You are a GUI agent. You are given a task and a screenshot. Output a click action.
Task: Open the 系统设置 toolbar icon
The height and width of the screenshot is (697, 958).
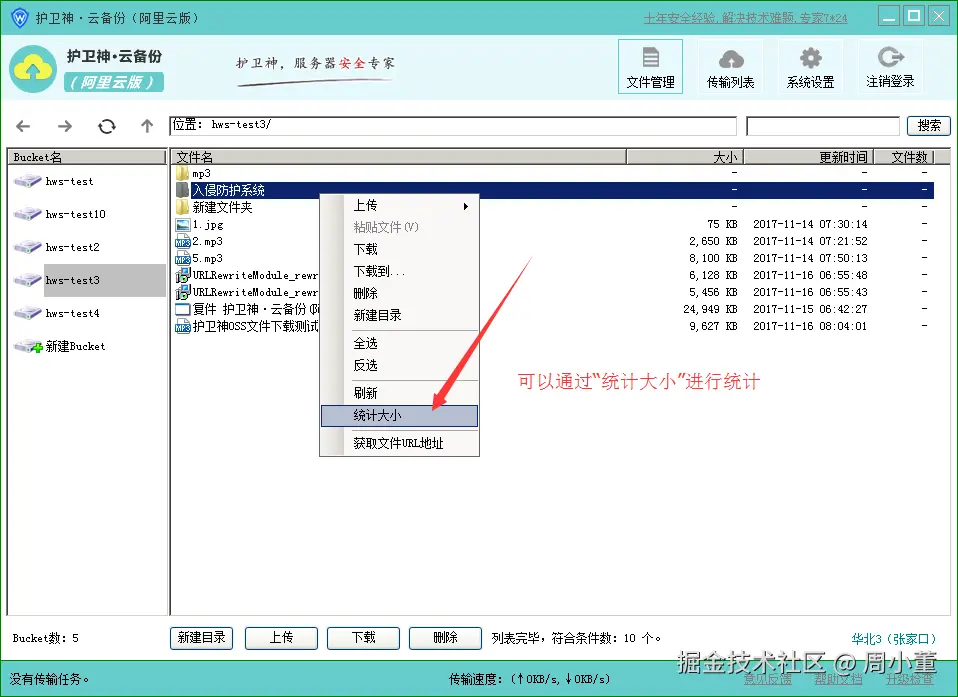tap(810, 66)
